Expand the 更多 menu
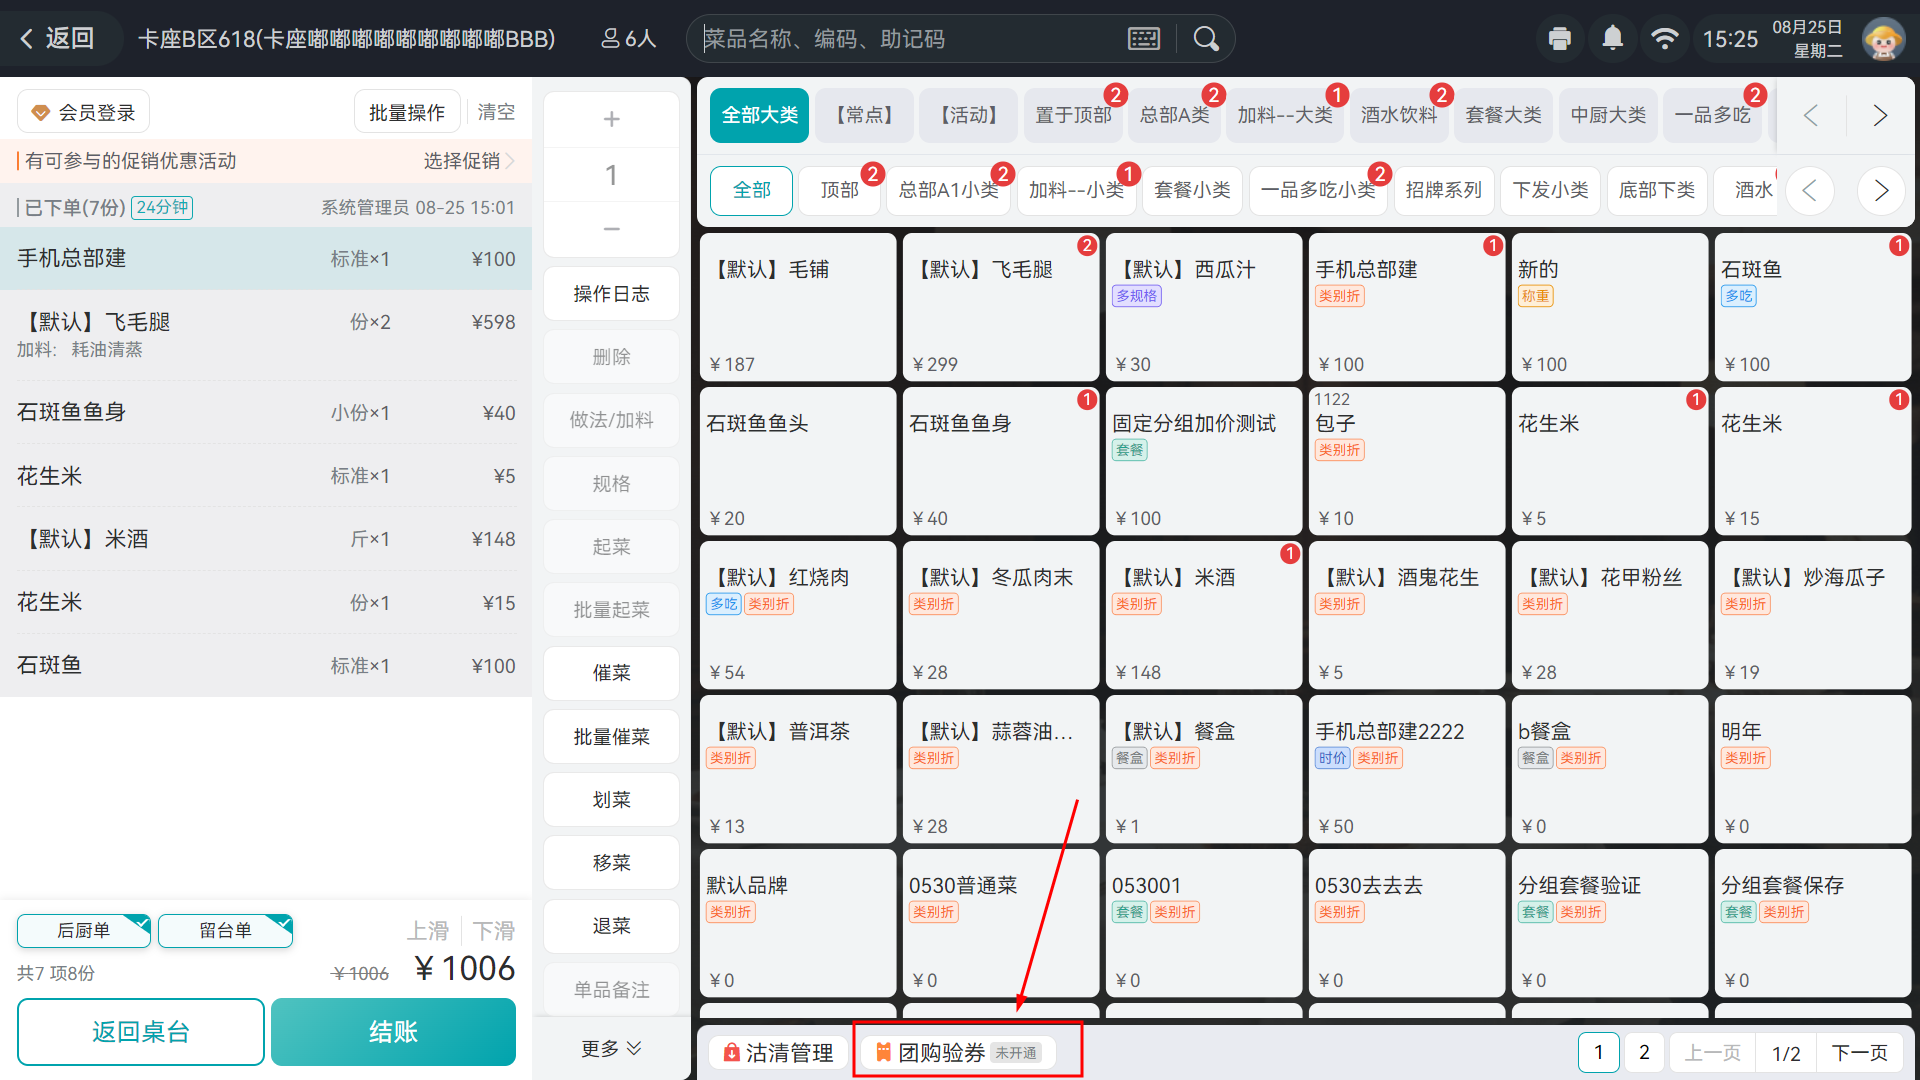 coord(611,1048)
